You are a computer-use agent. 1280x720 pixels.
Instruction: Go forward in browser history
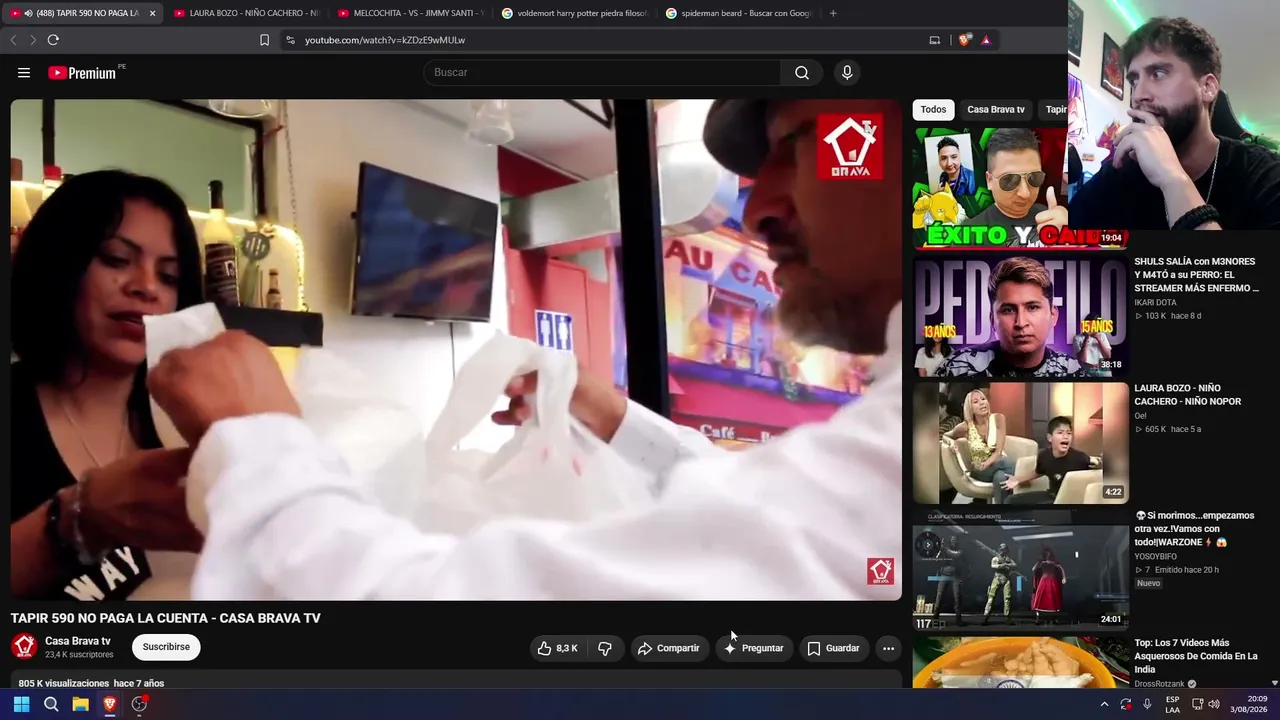32,40
